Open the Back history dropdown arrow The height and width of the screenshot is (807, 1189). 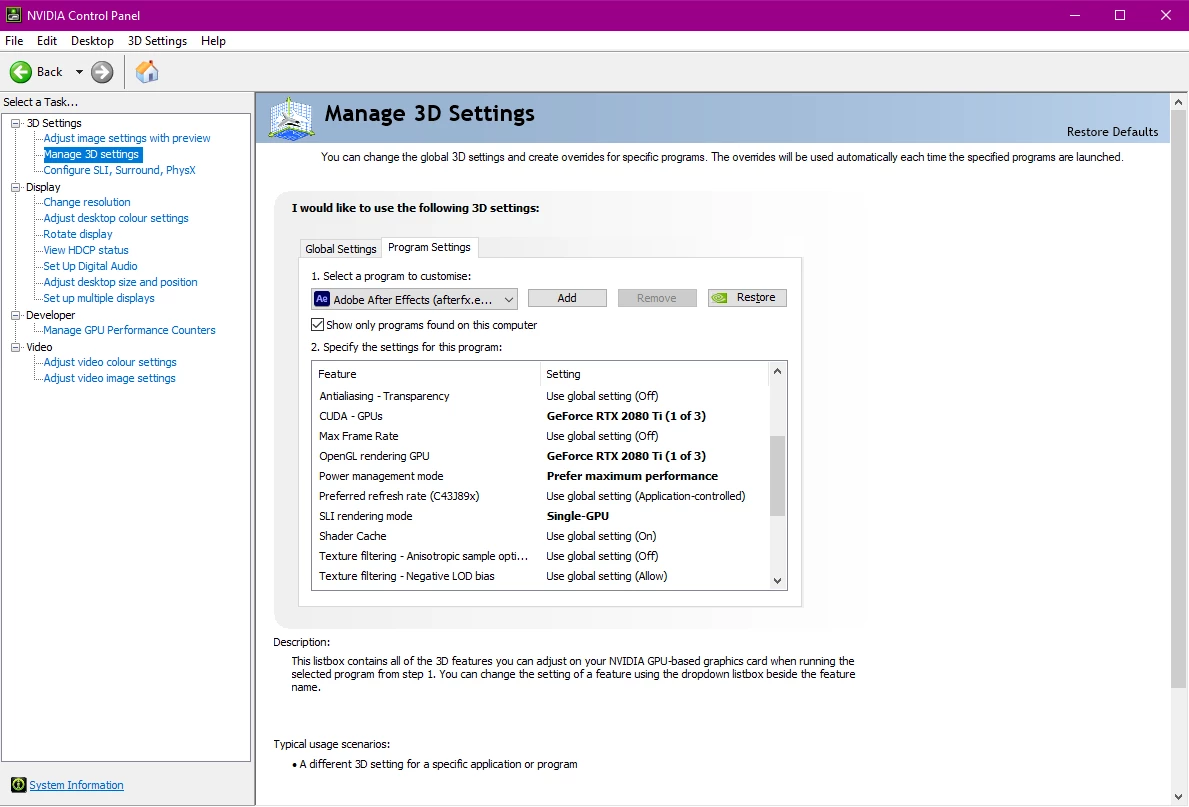(79, 72)
